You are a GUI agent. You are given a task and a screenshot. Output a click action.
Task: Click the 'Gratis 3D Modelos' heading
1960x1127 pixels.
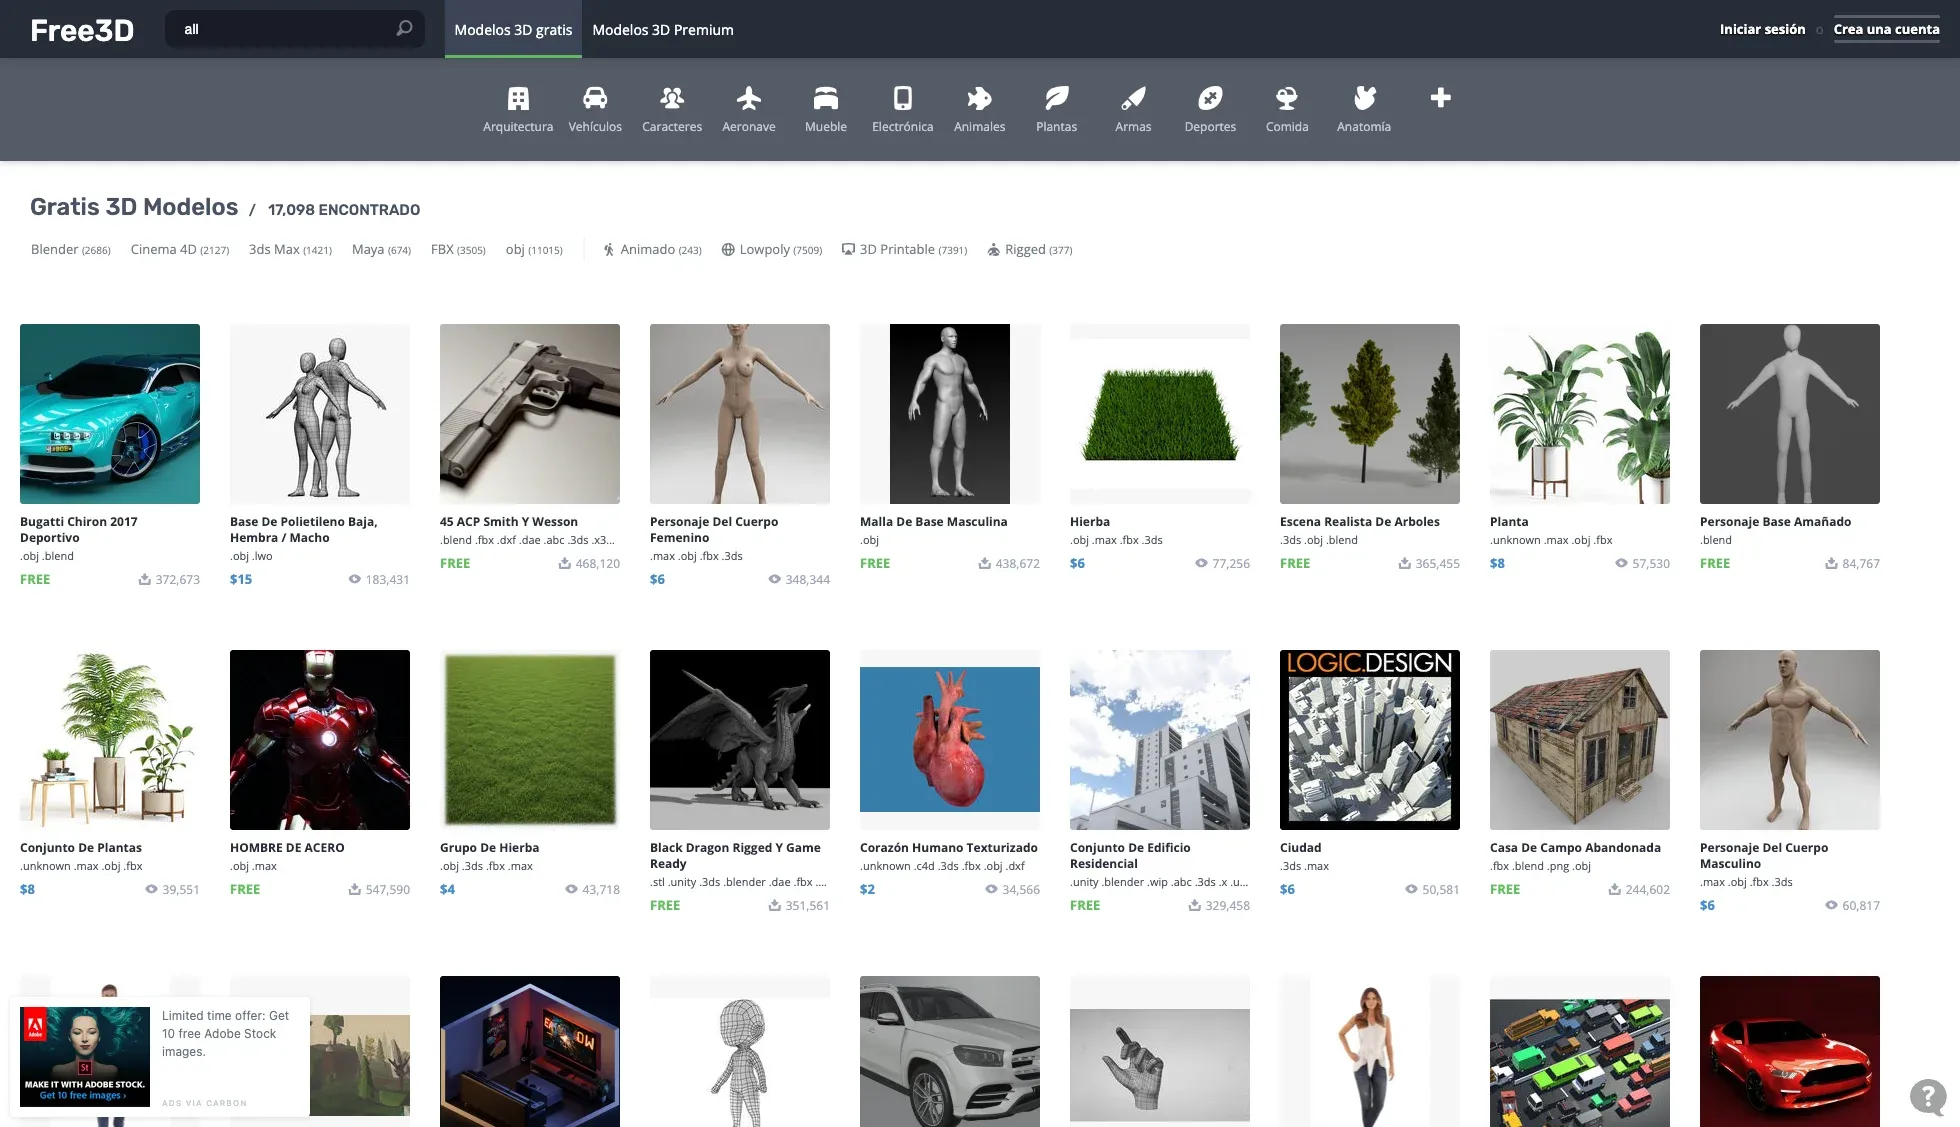(134, 207)
